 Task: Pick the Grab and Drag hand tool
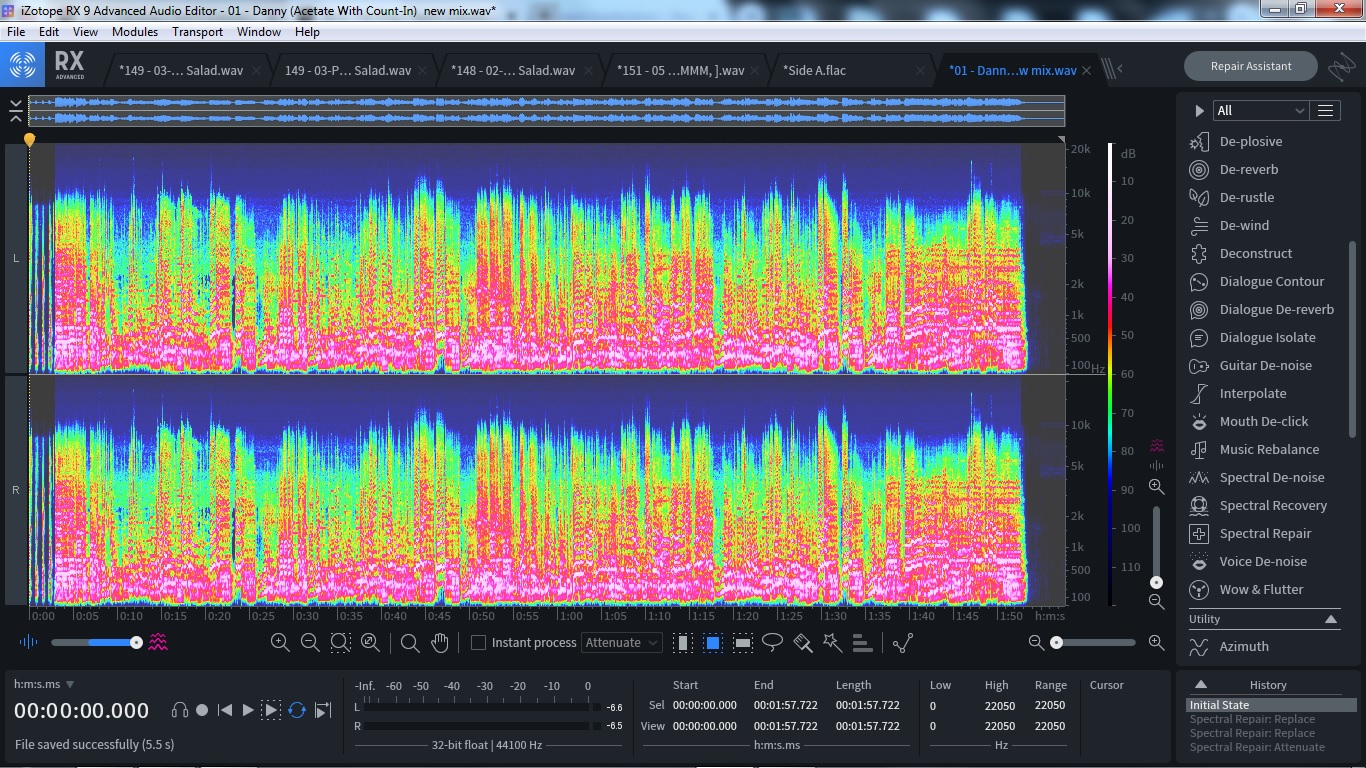(x=439, y=643)
